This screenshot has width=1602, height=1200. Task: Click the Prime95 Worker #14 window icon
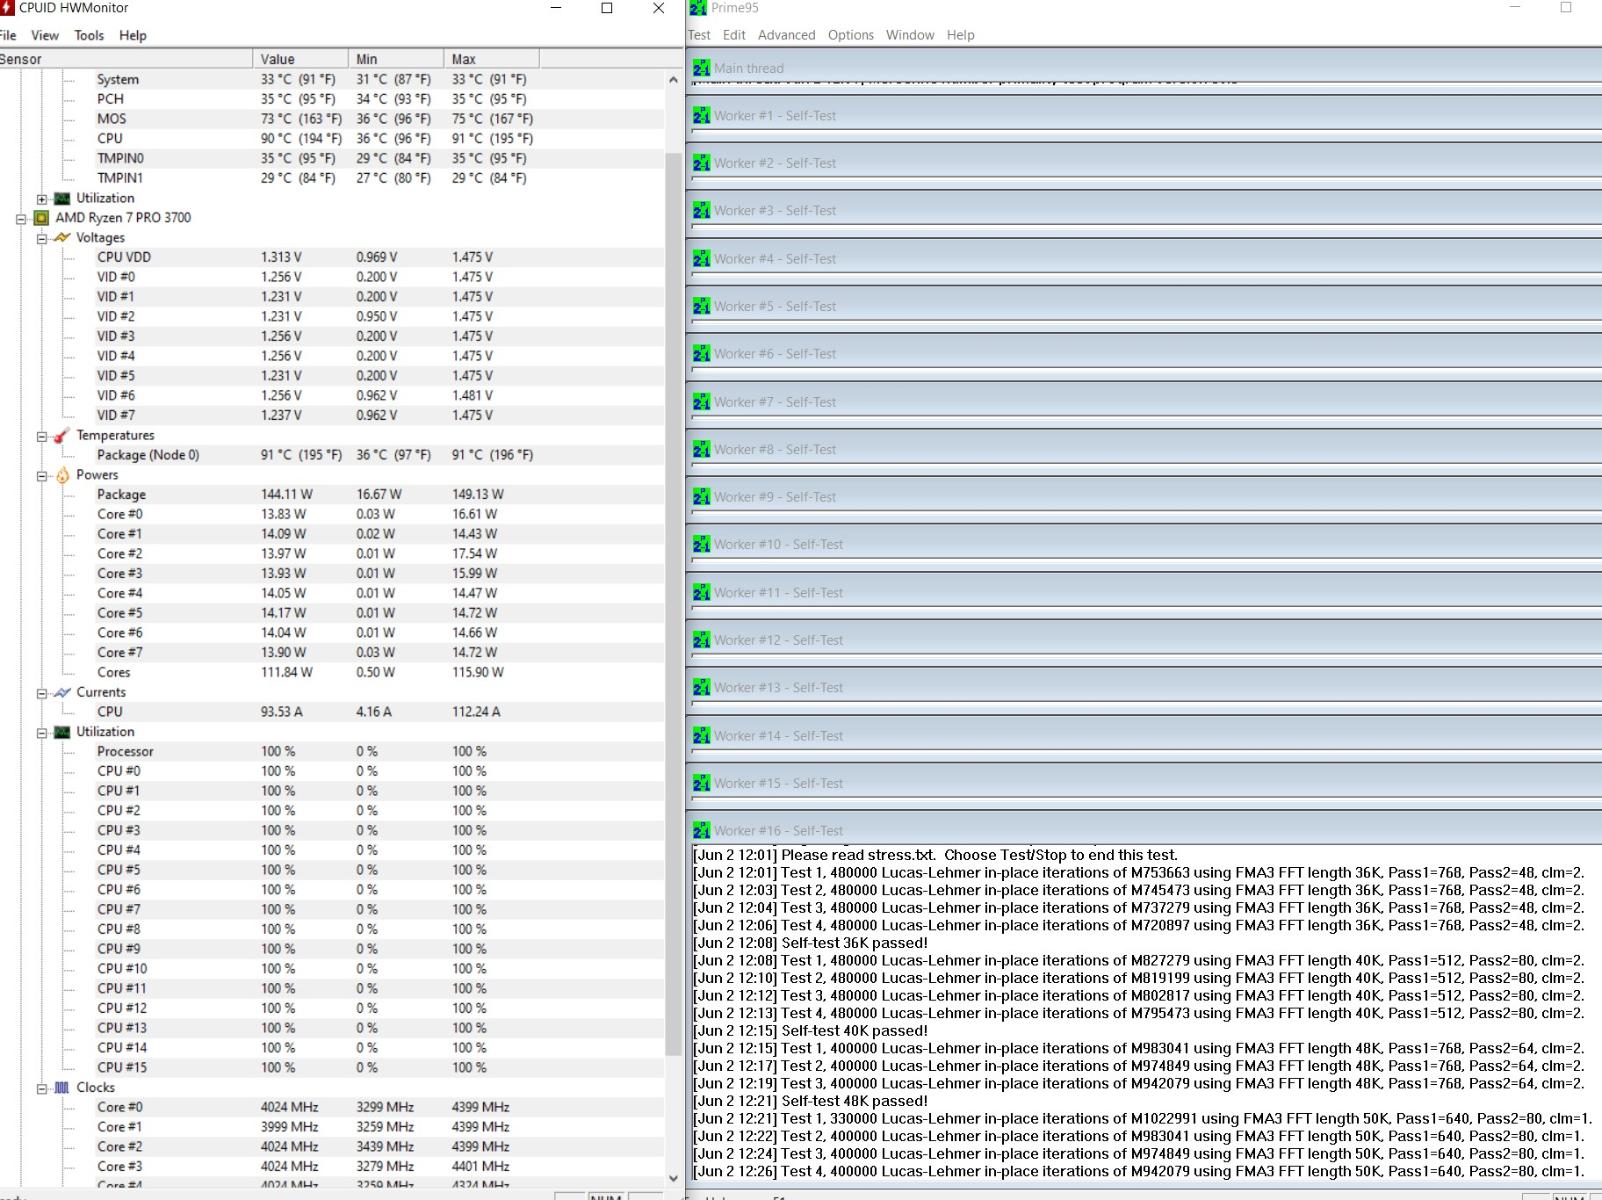pos(701,736)
